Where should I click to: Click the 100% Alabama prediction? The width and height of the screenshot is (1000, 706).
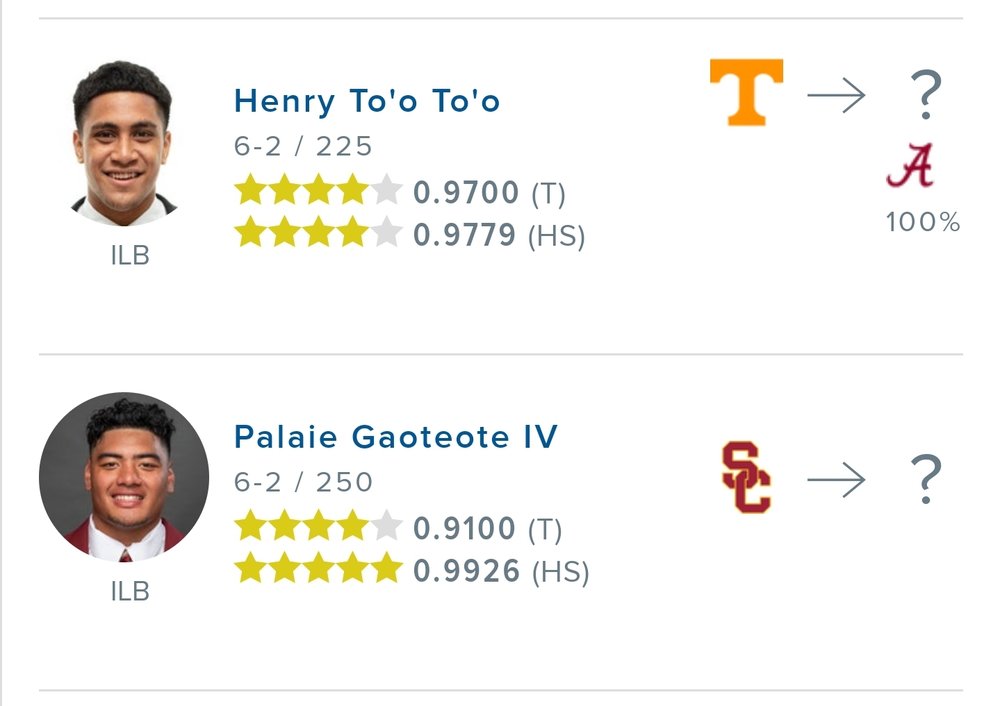(922, 222)
